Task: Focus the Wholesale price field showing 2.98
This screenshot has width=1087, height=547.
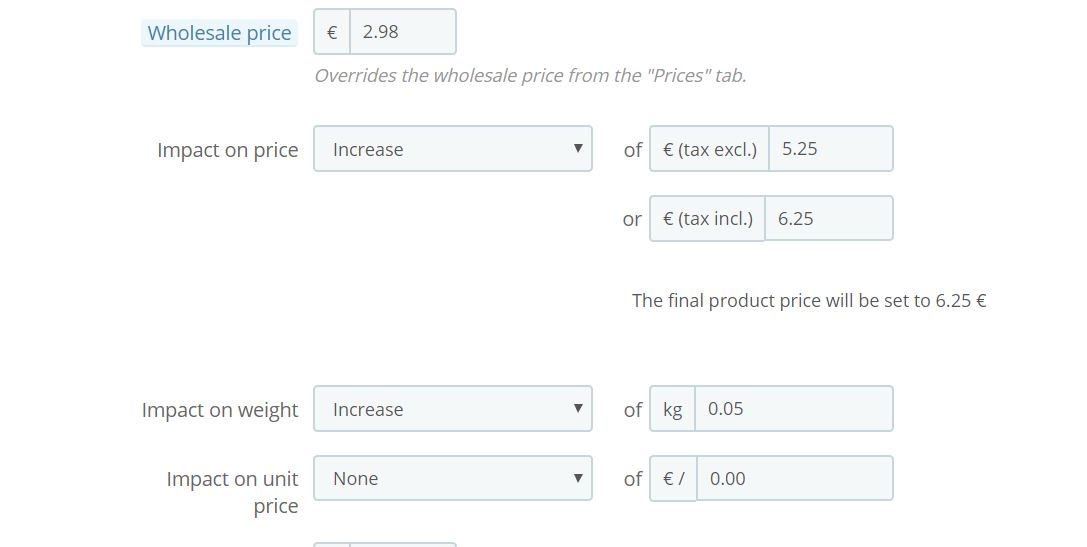Action: tap(402, 32)
